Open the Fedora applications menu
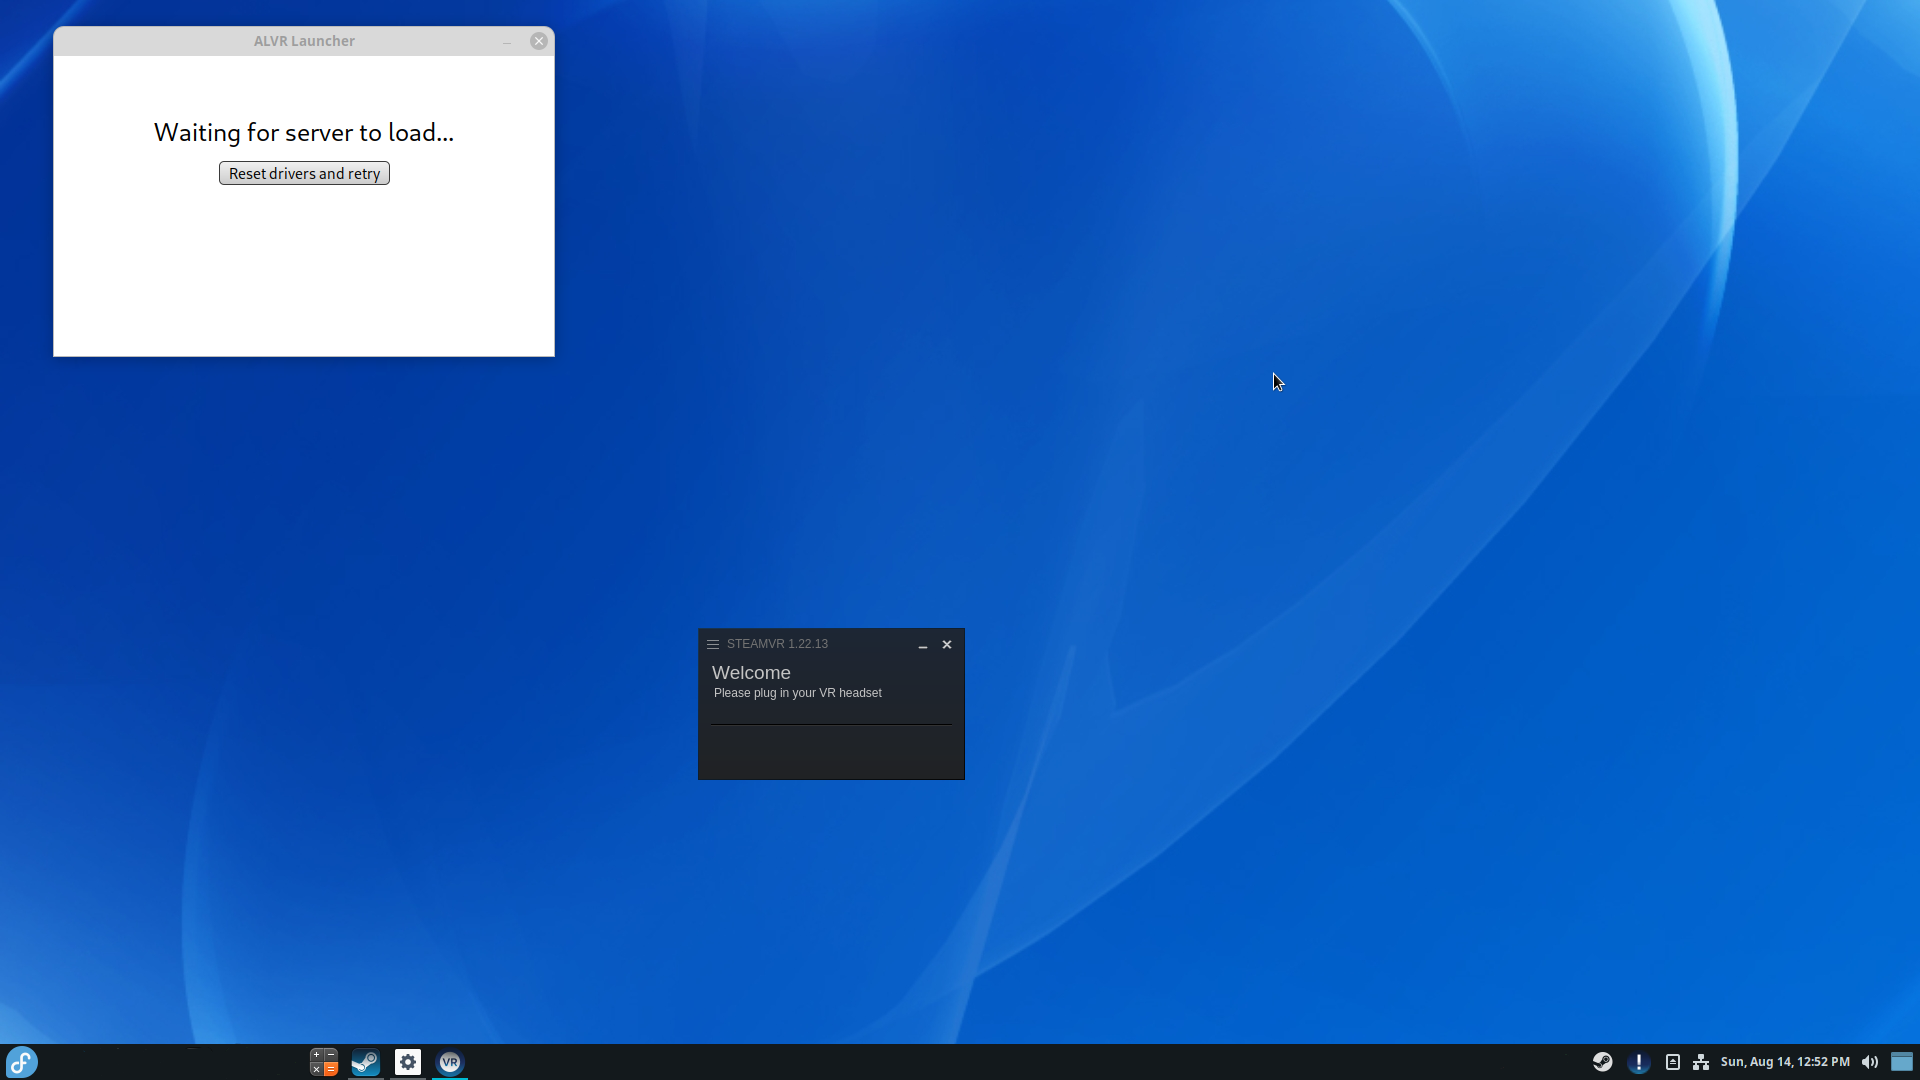1920x1080 pixels. coord(21,1062)
